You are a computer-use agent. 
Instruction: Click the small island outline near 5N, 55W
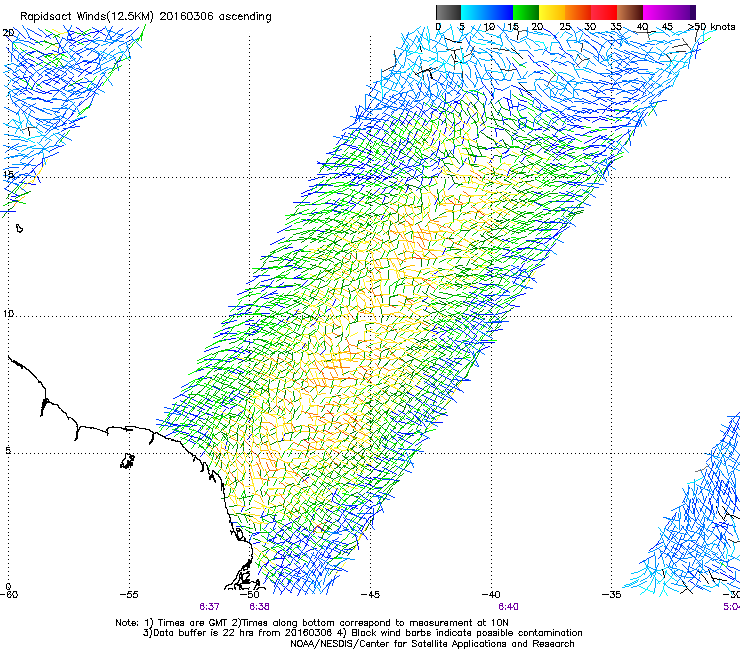(127, 461)
